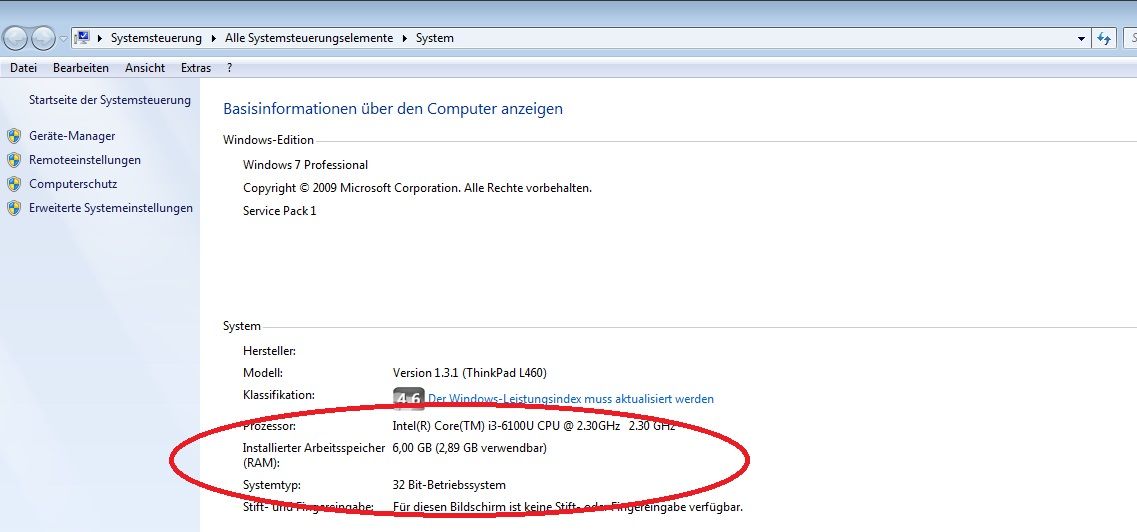This screenshot has height=532, width=1137.
Task: Click the 32 Bit-Betriebssystem value
Action: click(449, 485)
